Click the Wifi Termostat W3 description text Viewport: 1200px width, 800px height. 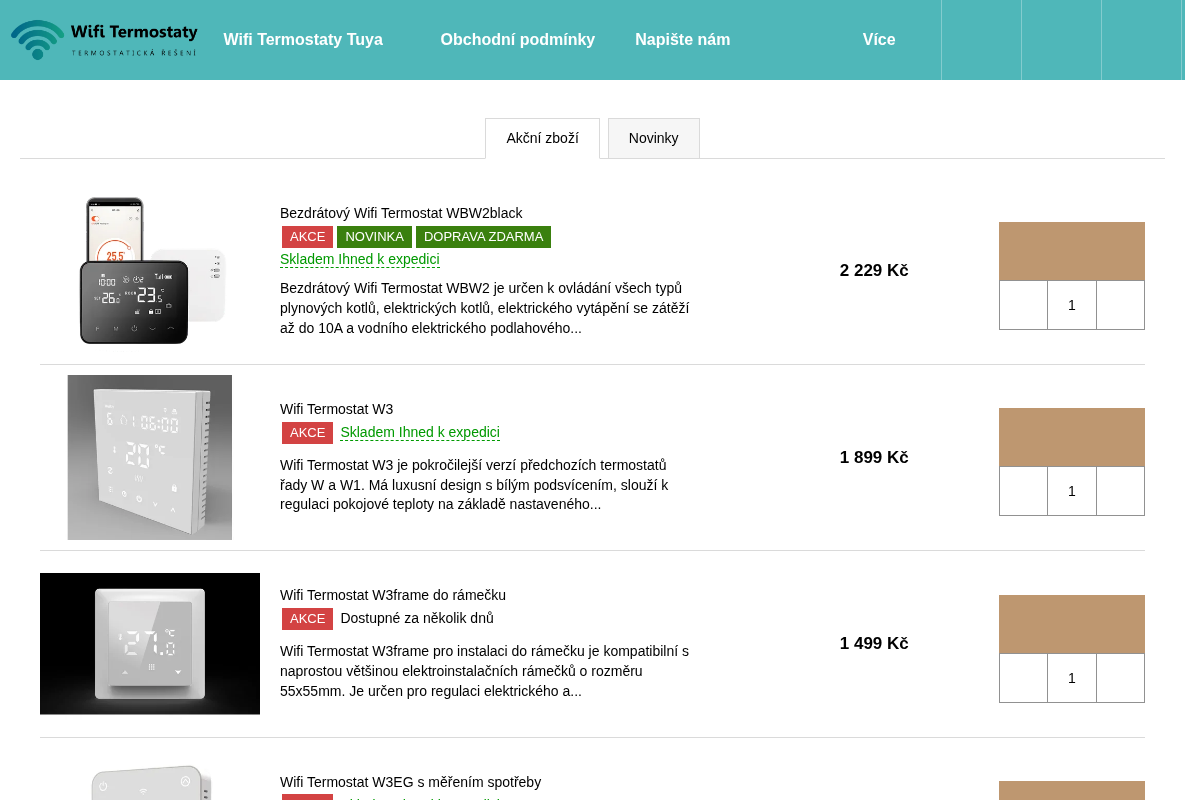[475, 485]
